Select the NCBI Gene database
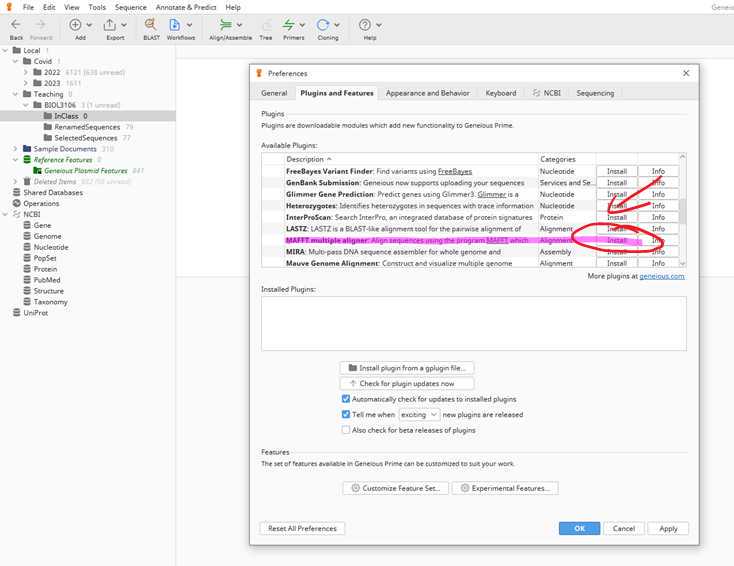Viewport: 734px width, 566px height. [42, 225]
